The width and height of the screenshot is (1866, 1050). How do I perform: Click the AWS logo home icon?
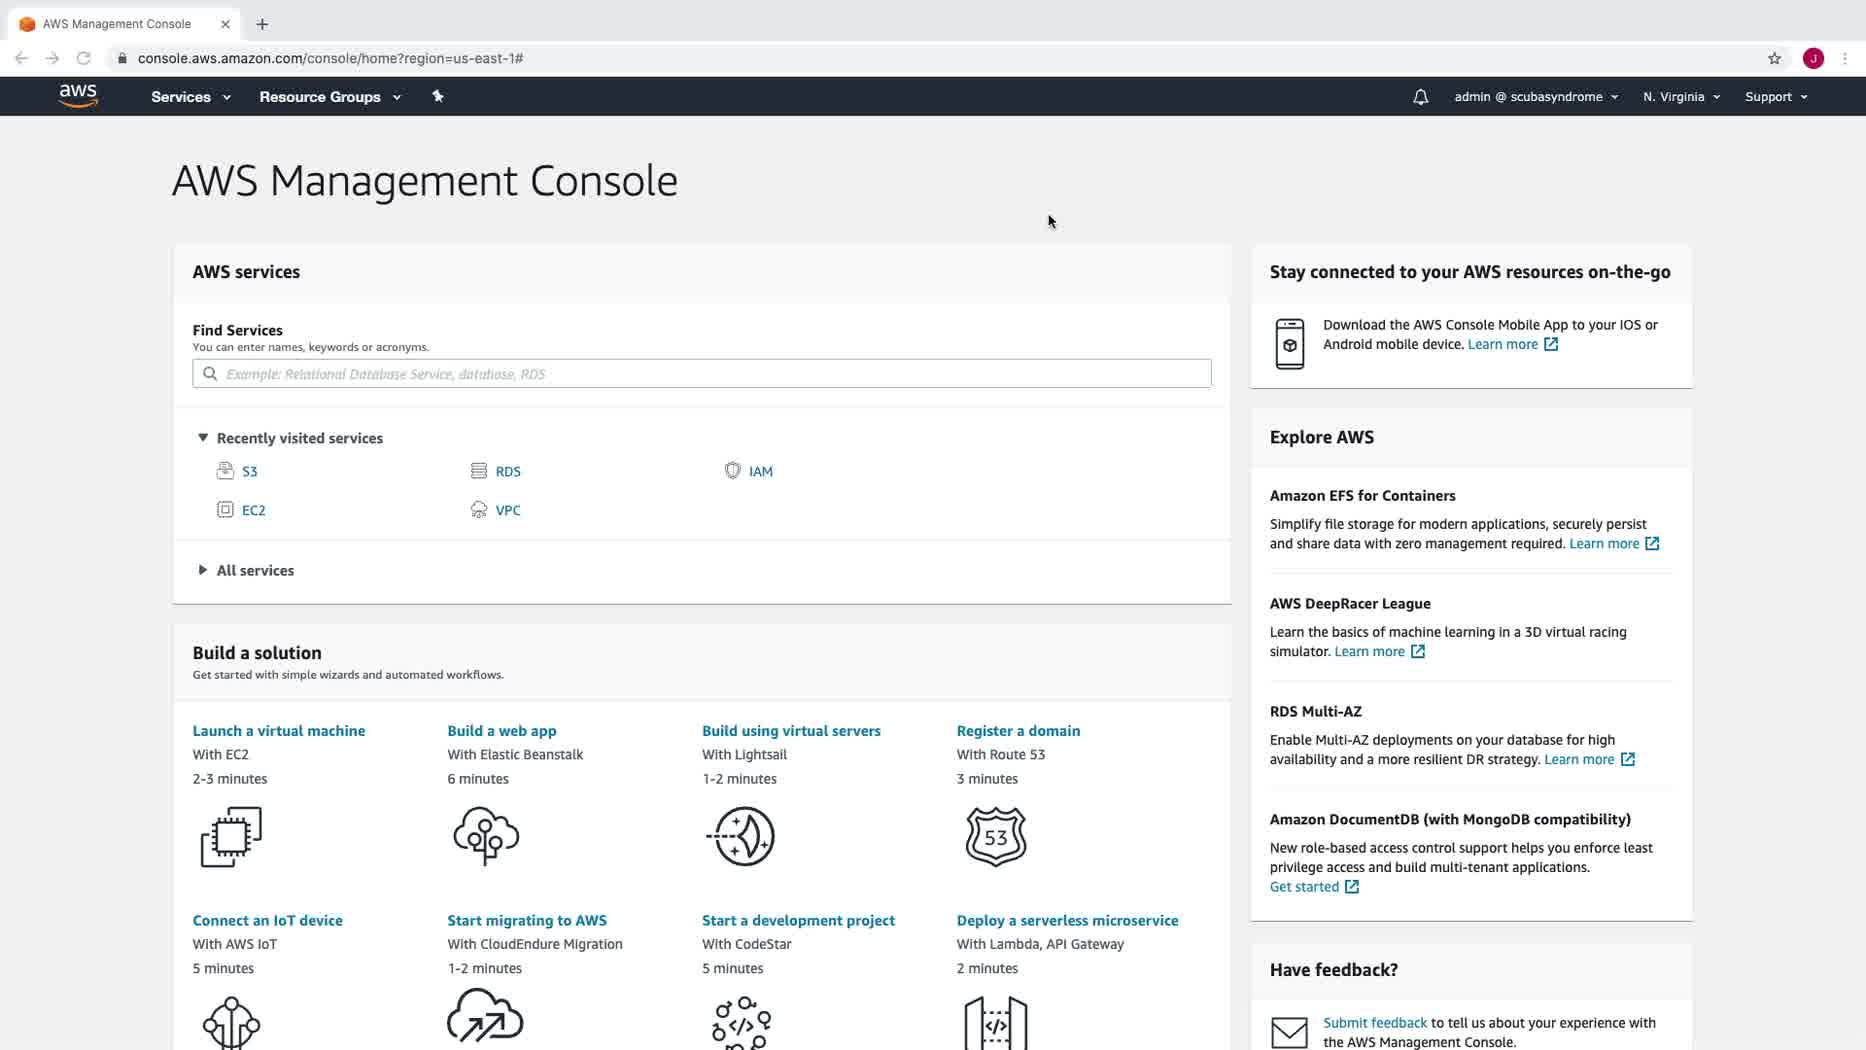[78, 96]
